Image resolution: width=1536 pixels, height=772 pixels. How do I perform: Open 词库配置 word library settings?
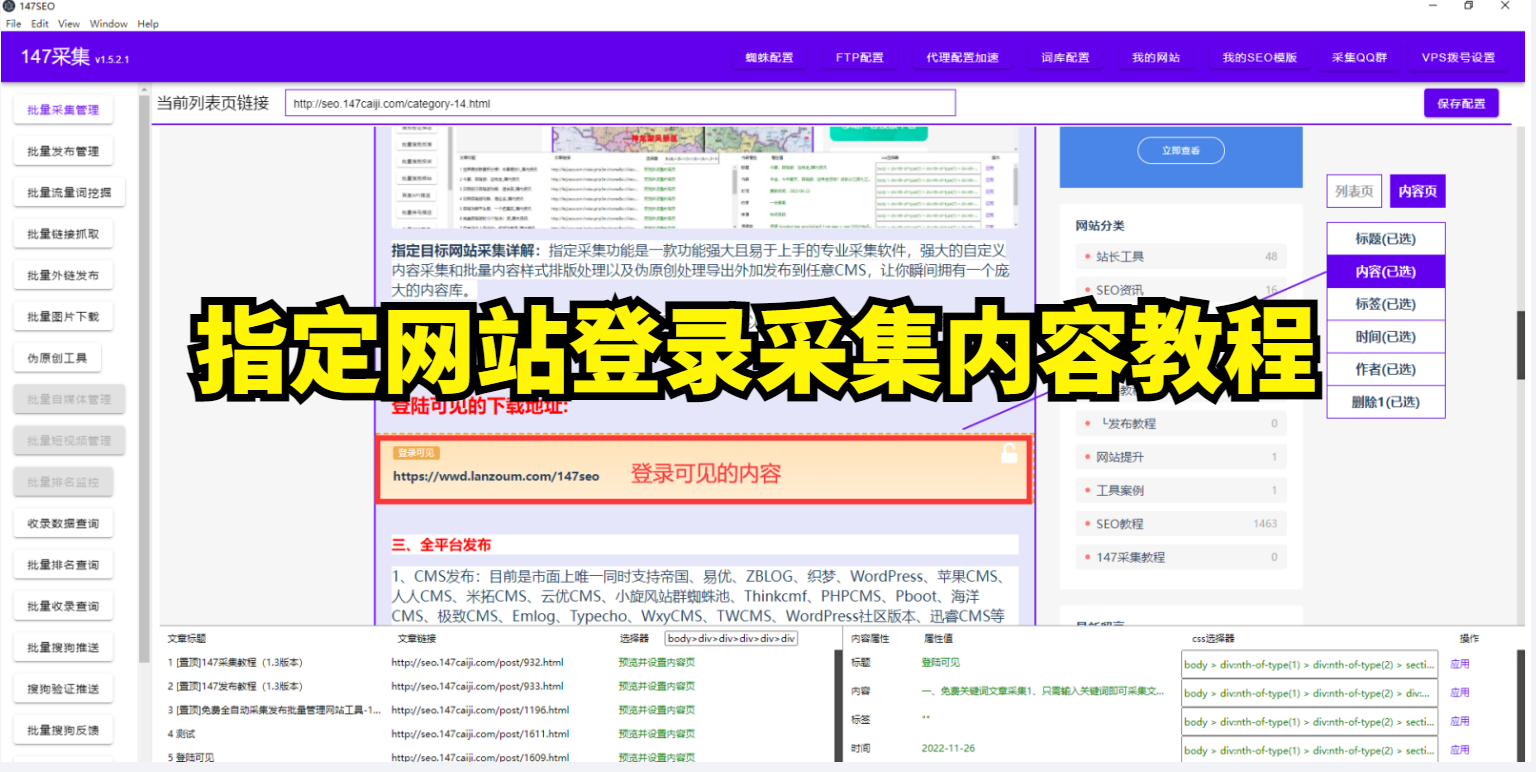(x=1065, y=57)
